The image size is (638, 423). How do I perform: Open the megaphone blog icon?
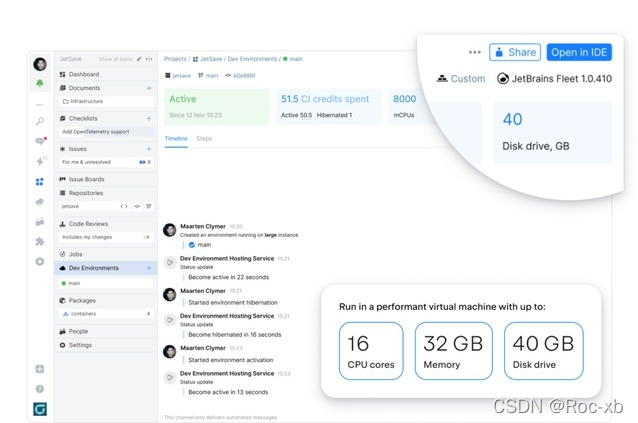click(x=39, y=202)
